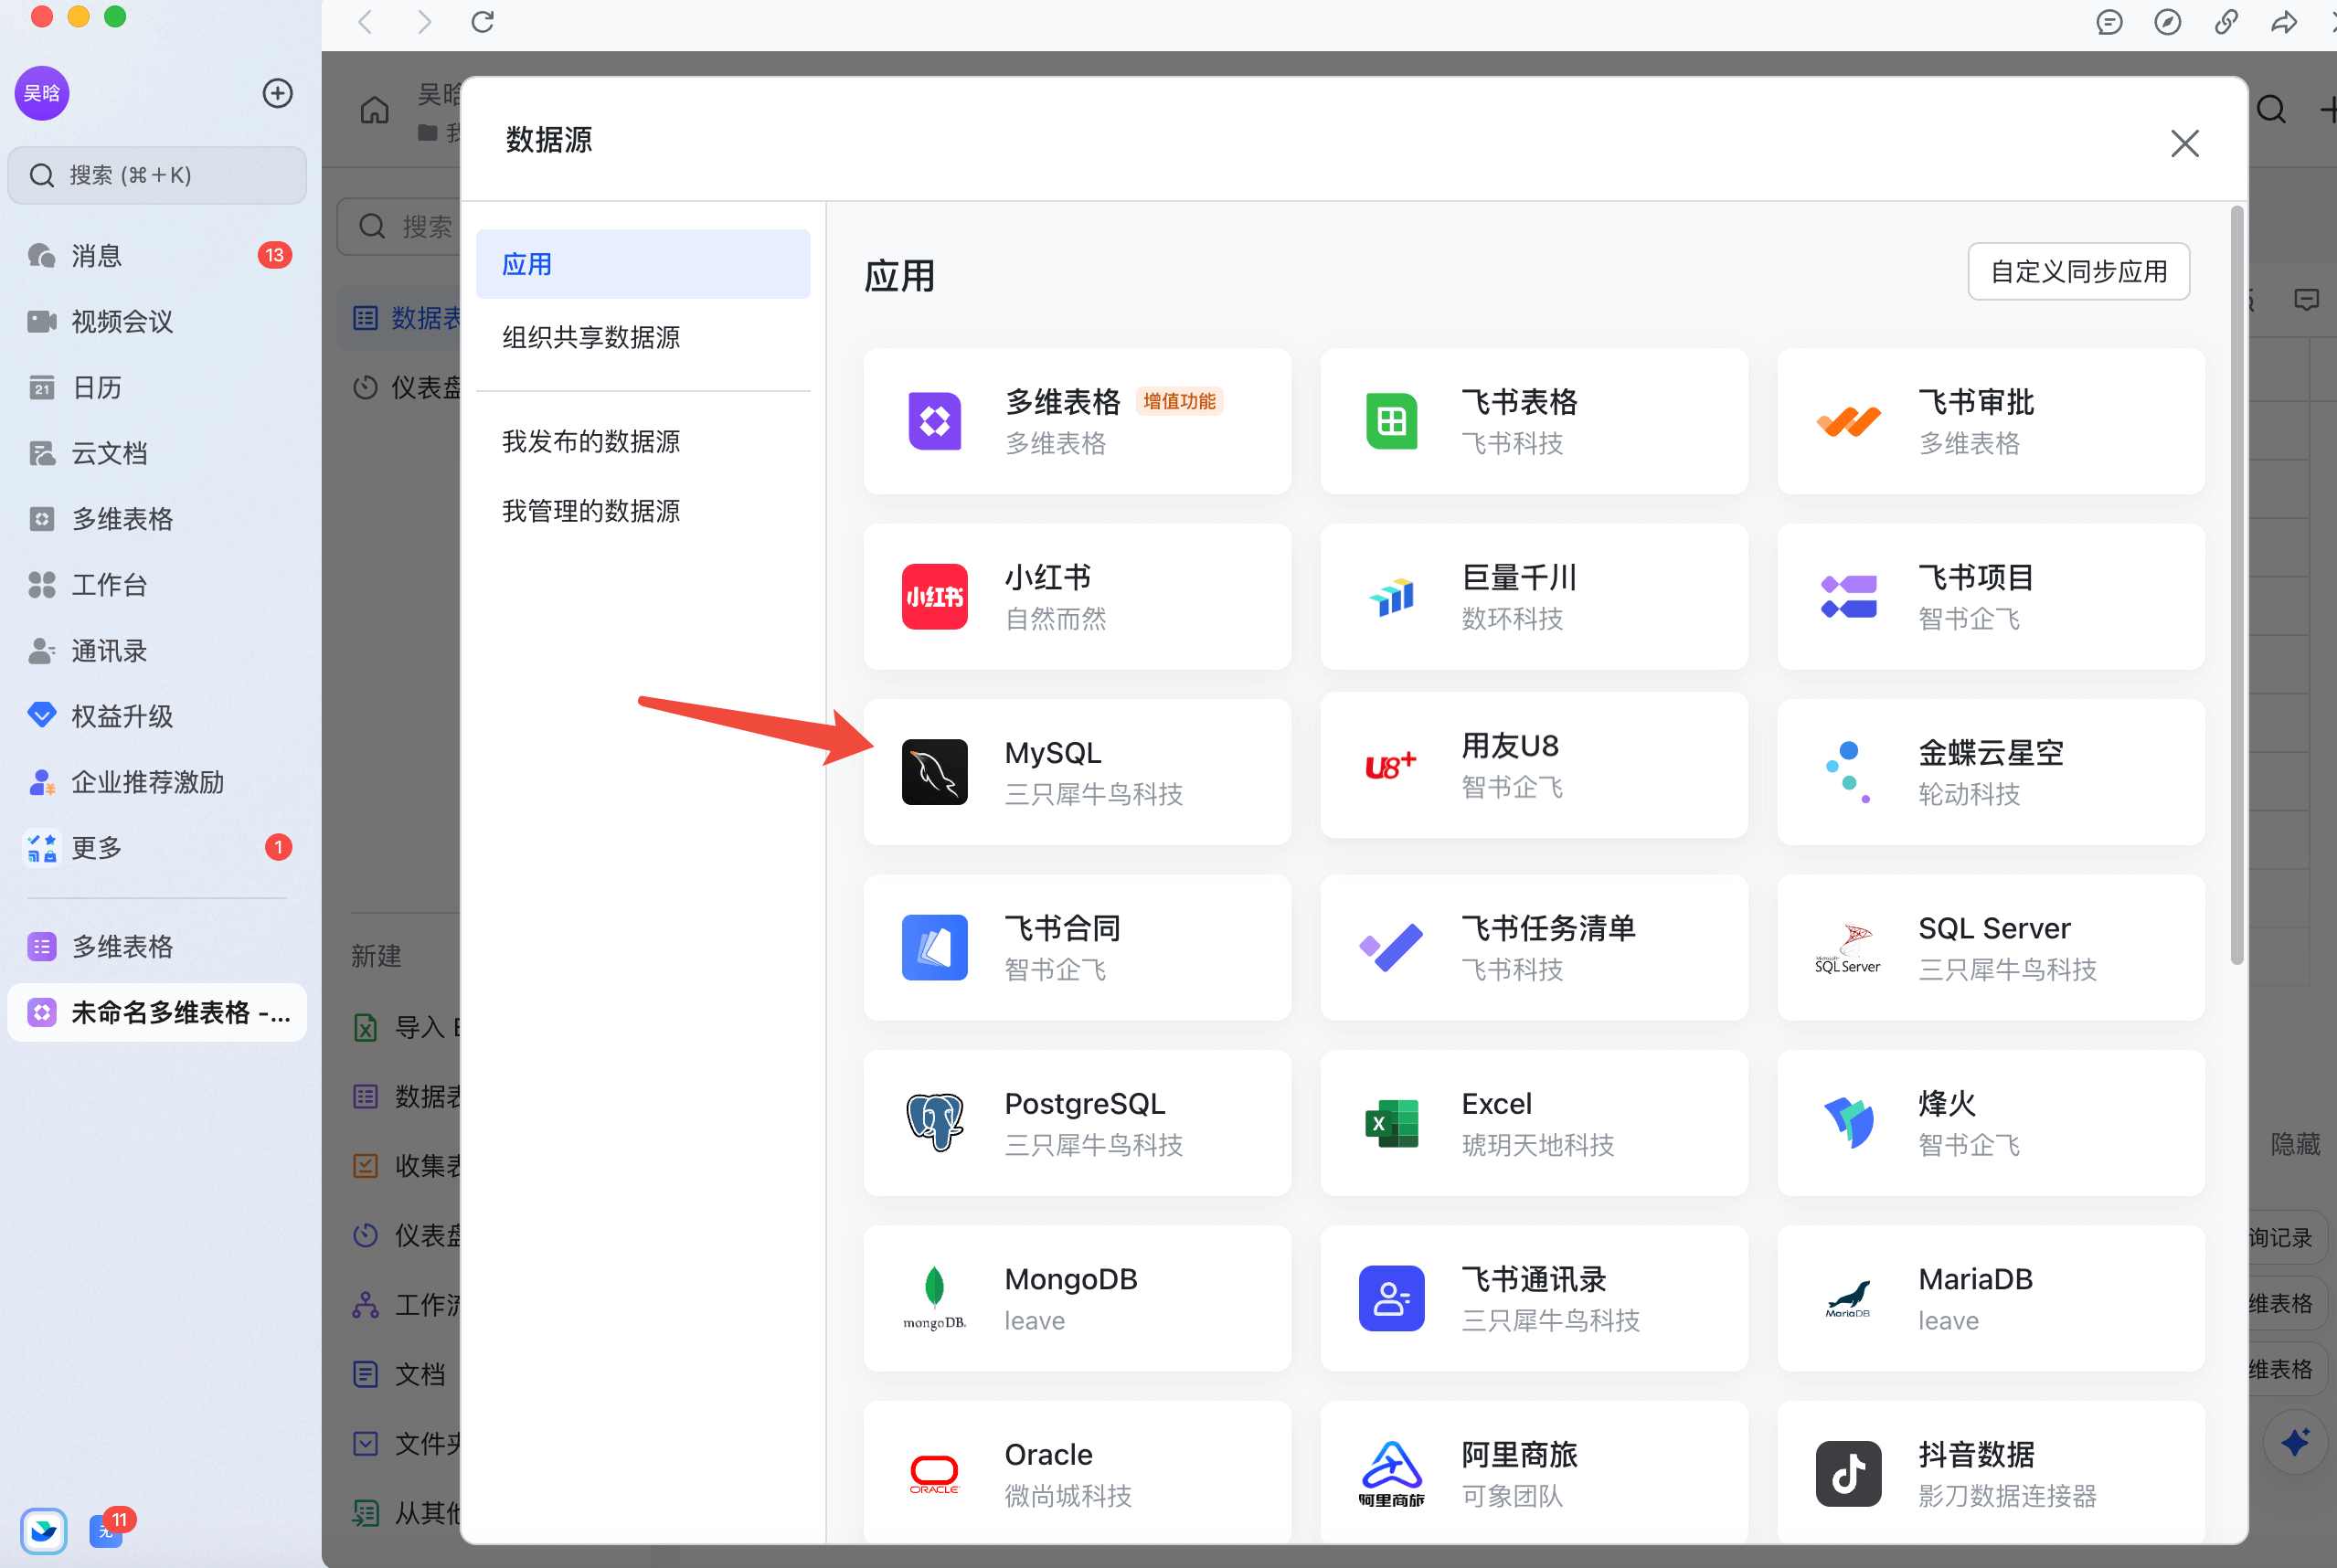Open the 吴晗 user avatar

42,93
